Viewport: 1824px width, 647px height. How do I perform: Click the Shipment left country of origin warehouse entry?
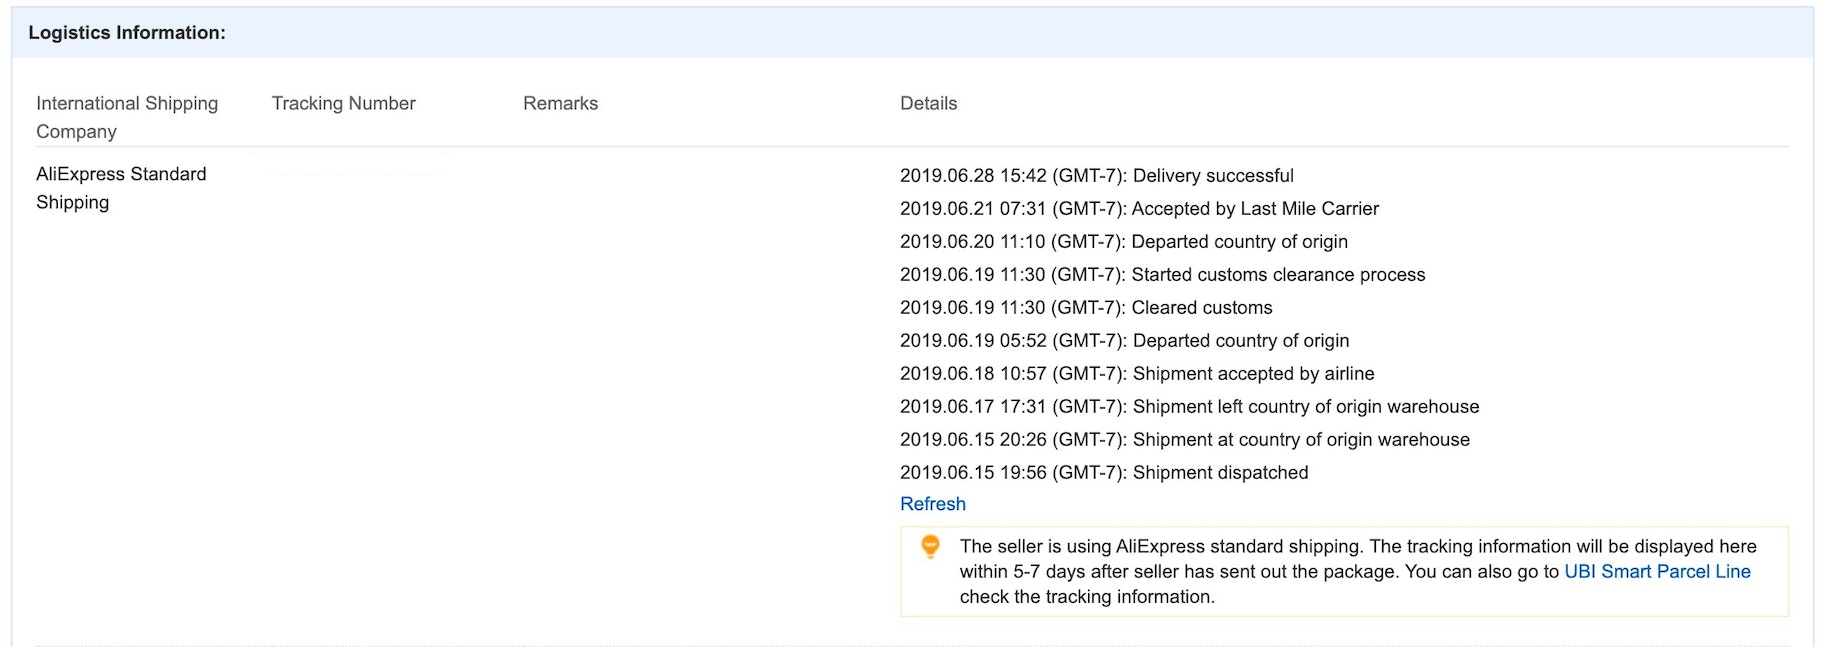(1189, 407)
